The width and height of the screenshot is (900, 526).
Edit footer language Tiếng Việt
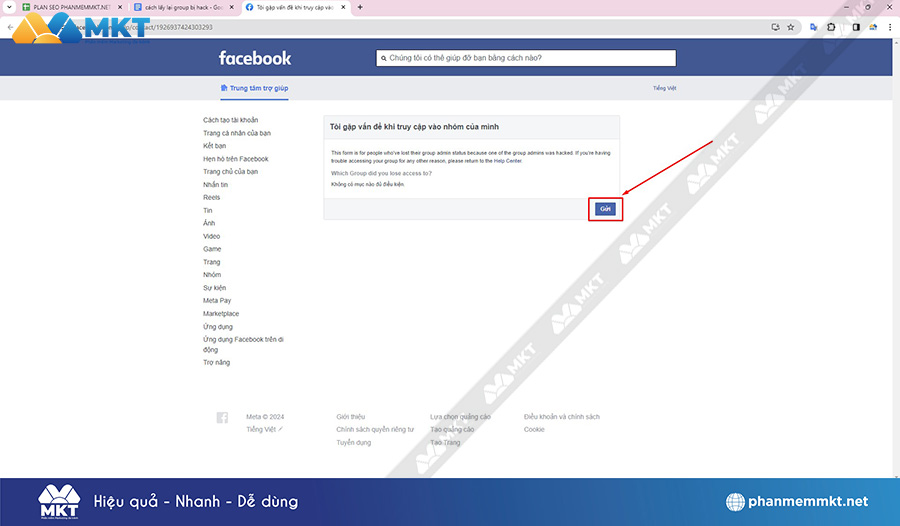click(x=265, y=429)
